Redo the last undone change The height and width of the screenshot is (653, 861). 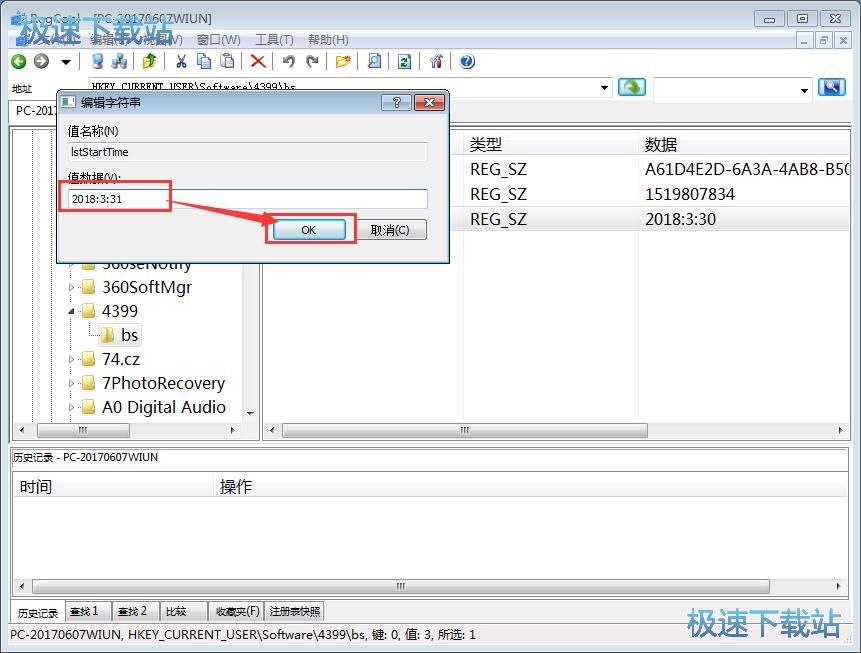click(x=312, y=62)
